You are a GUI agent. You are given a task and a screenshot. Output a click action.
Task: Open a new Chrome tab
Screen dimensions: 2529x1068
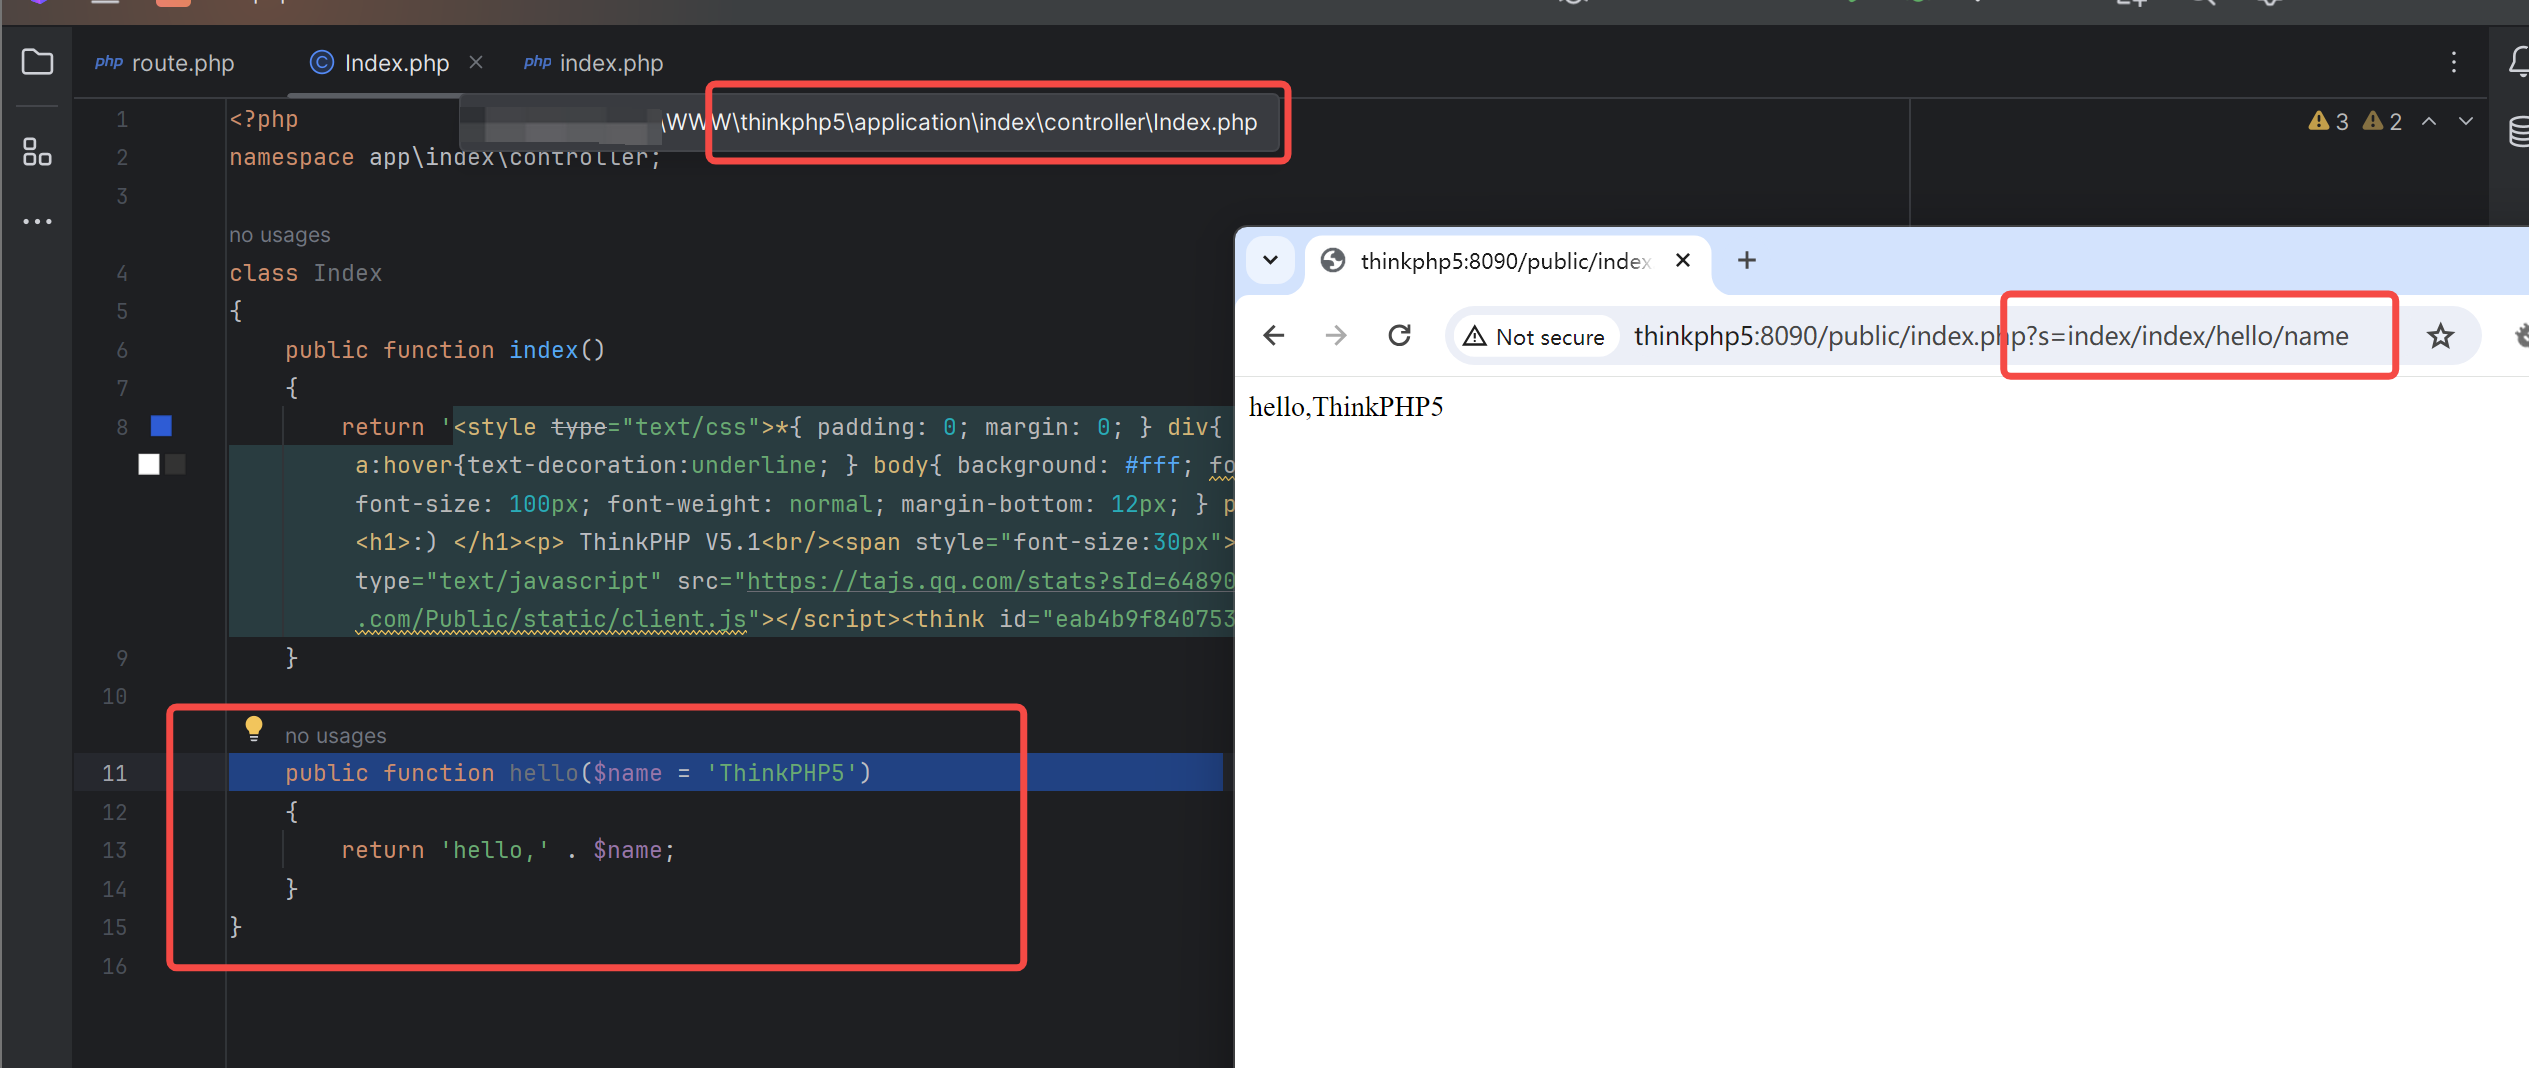[1746, 260]
